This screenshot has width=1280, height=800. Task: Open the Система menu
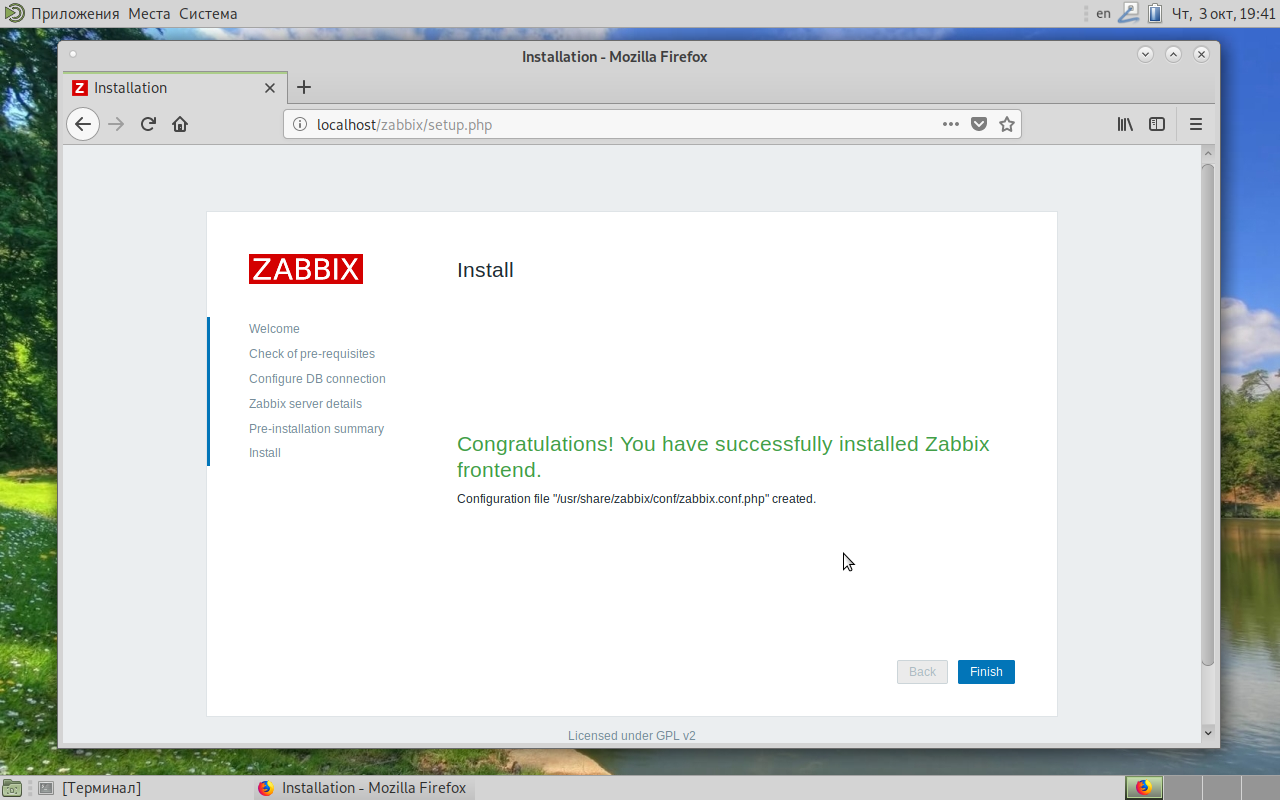coord(208,14)
